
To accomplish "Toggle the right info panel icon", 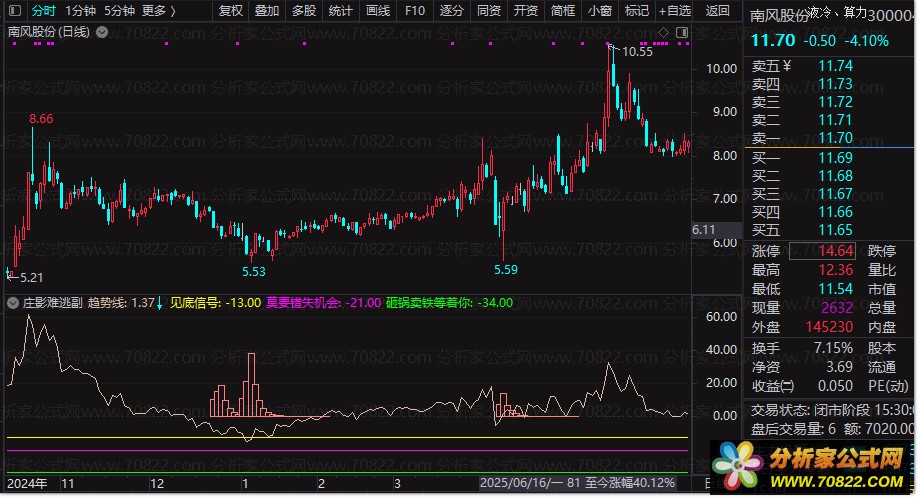I will (682, 32).
